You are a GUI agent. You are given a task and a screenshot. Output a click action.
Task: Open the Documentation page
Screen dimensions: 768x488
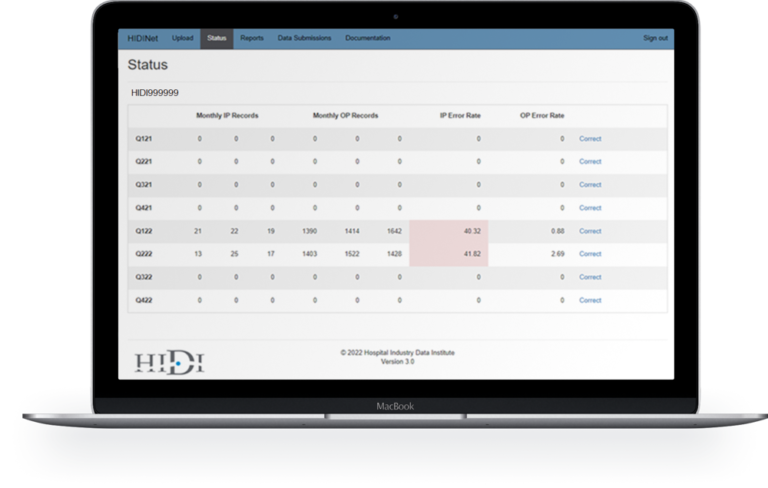(368, 38)
